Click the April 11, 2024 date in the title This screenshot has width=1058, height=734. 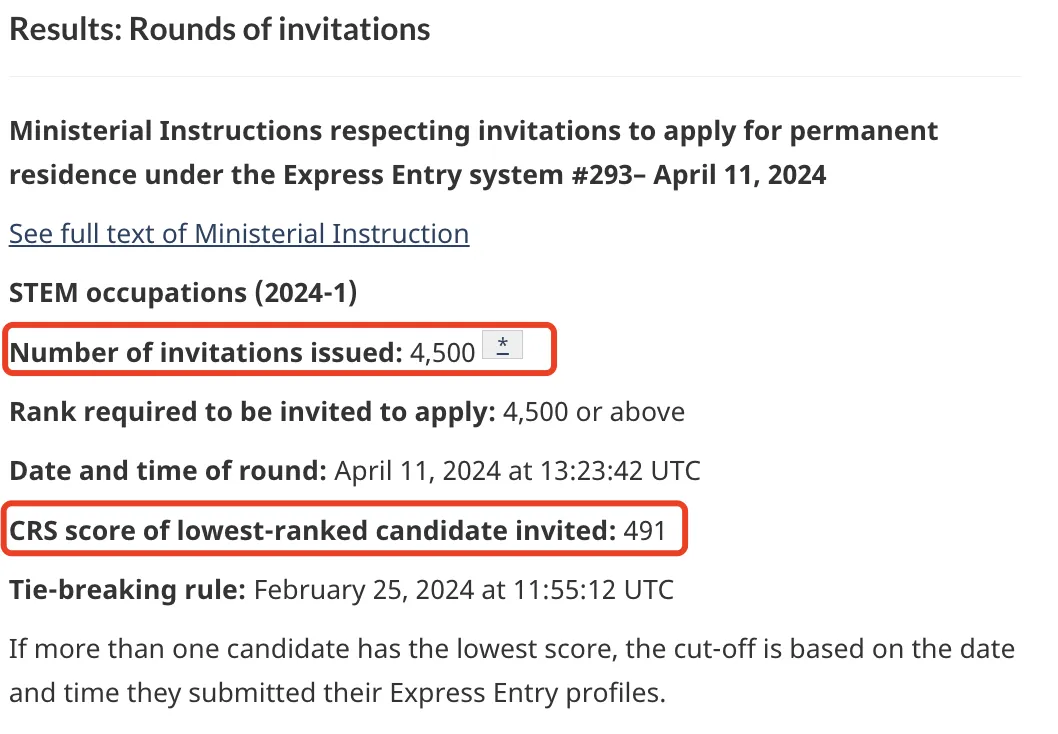[x=740, y=175]
